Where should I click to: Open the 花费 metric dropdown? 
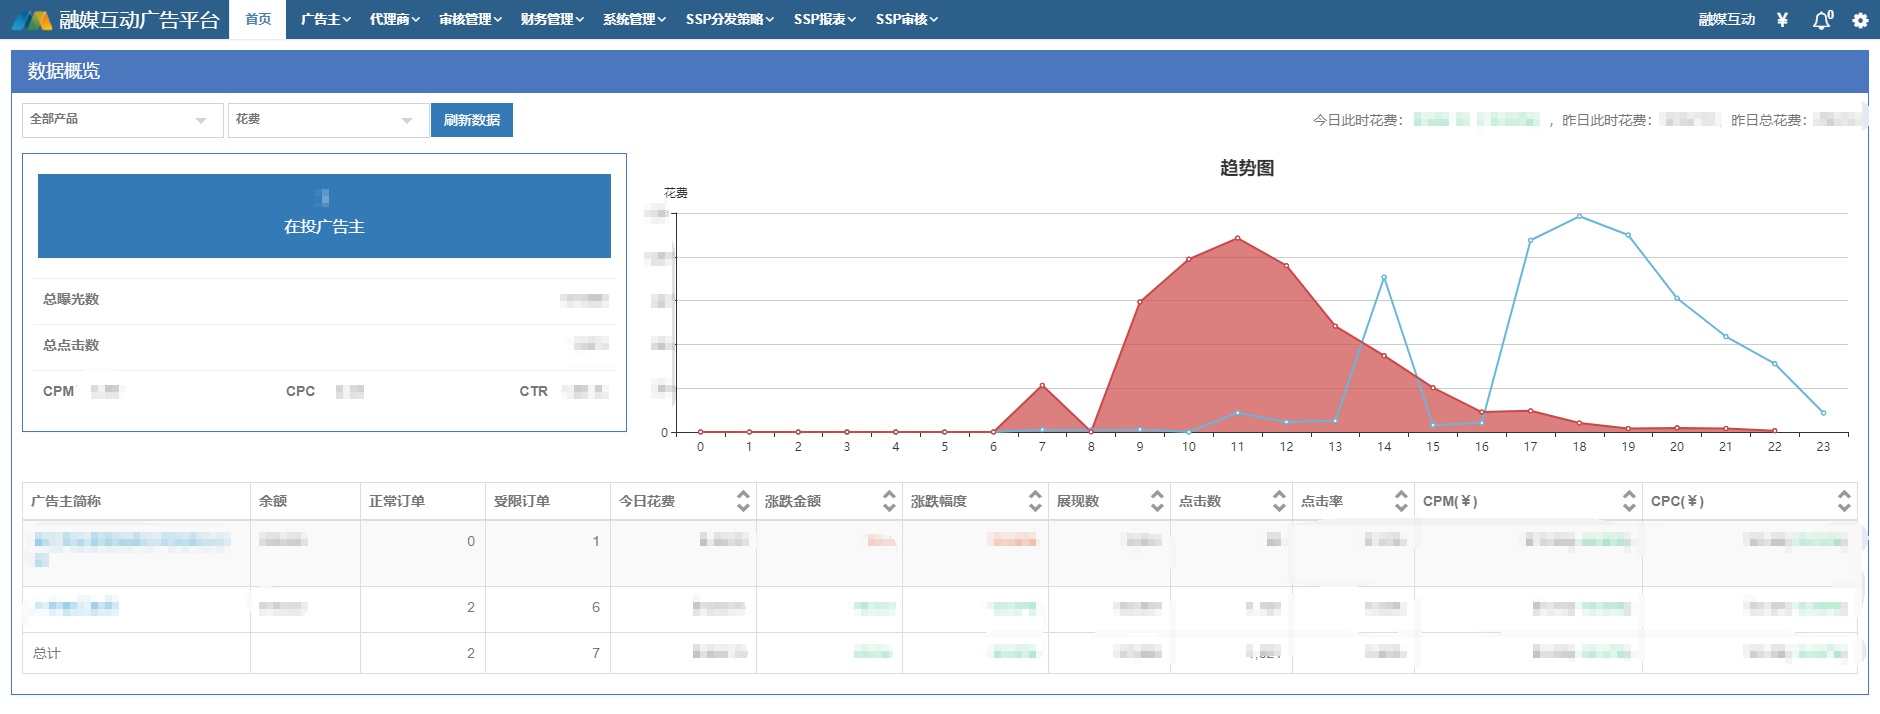tap(328, 120)
